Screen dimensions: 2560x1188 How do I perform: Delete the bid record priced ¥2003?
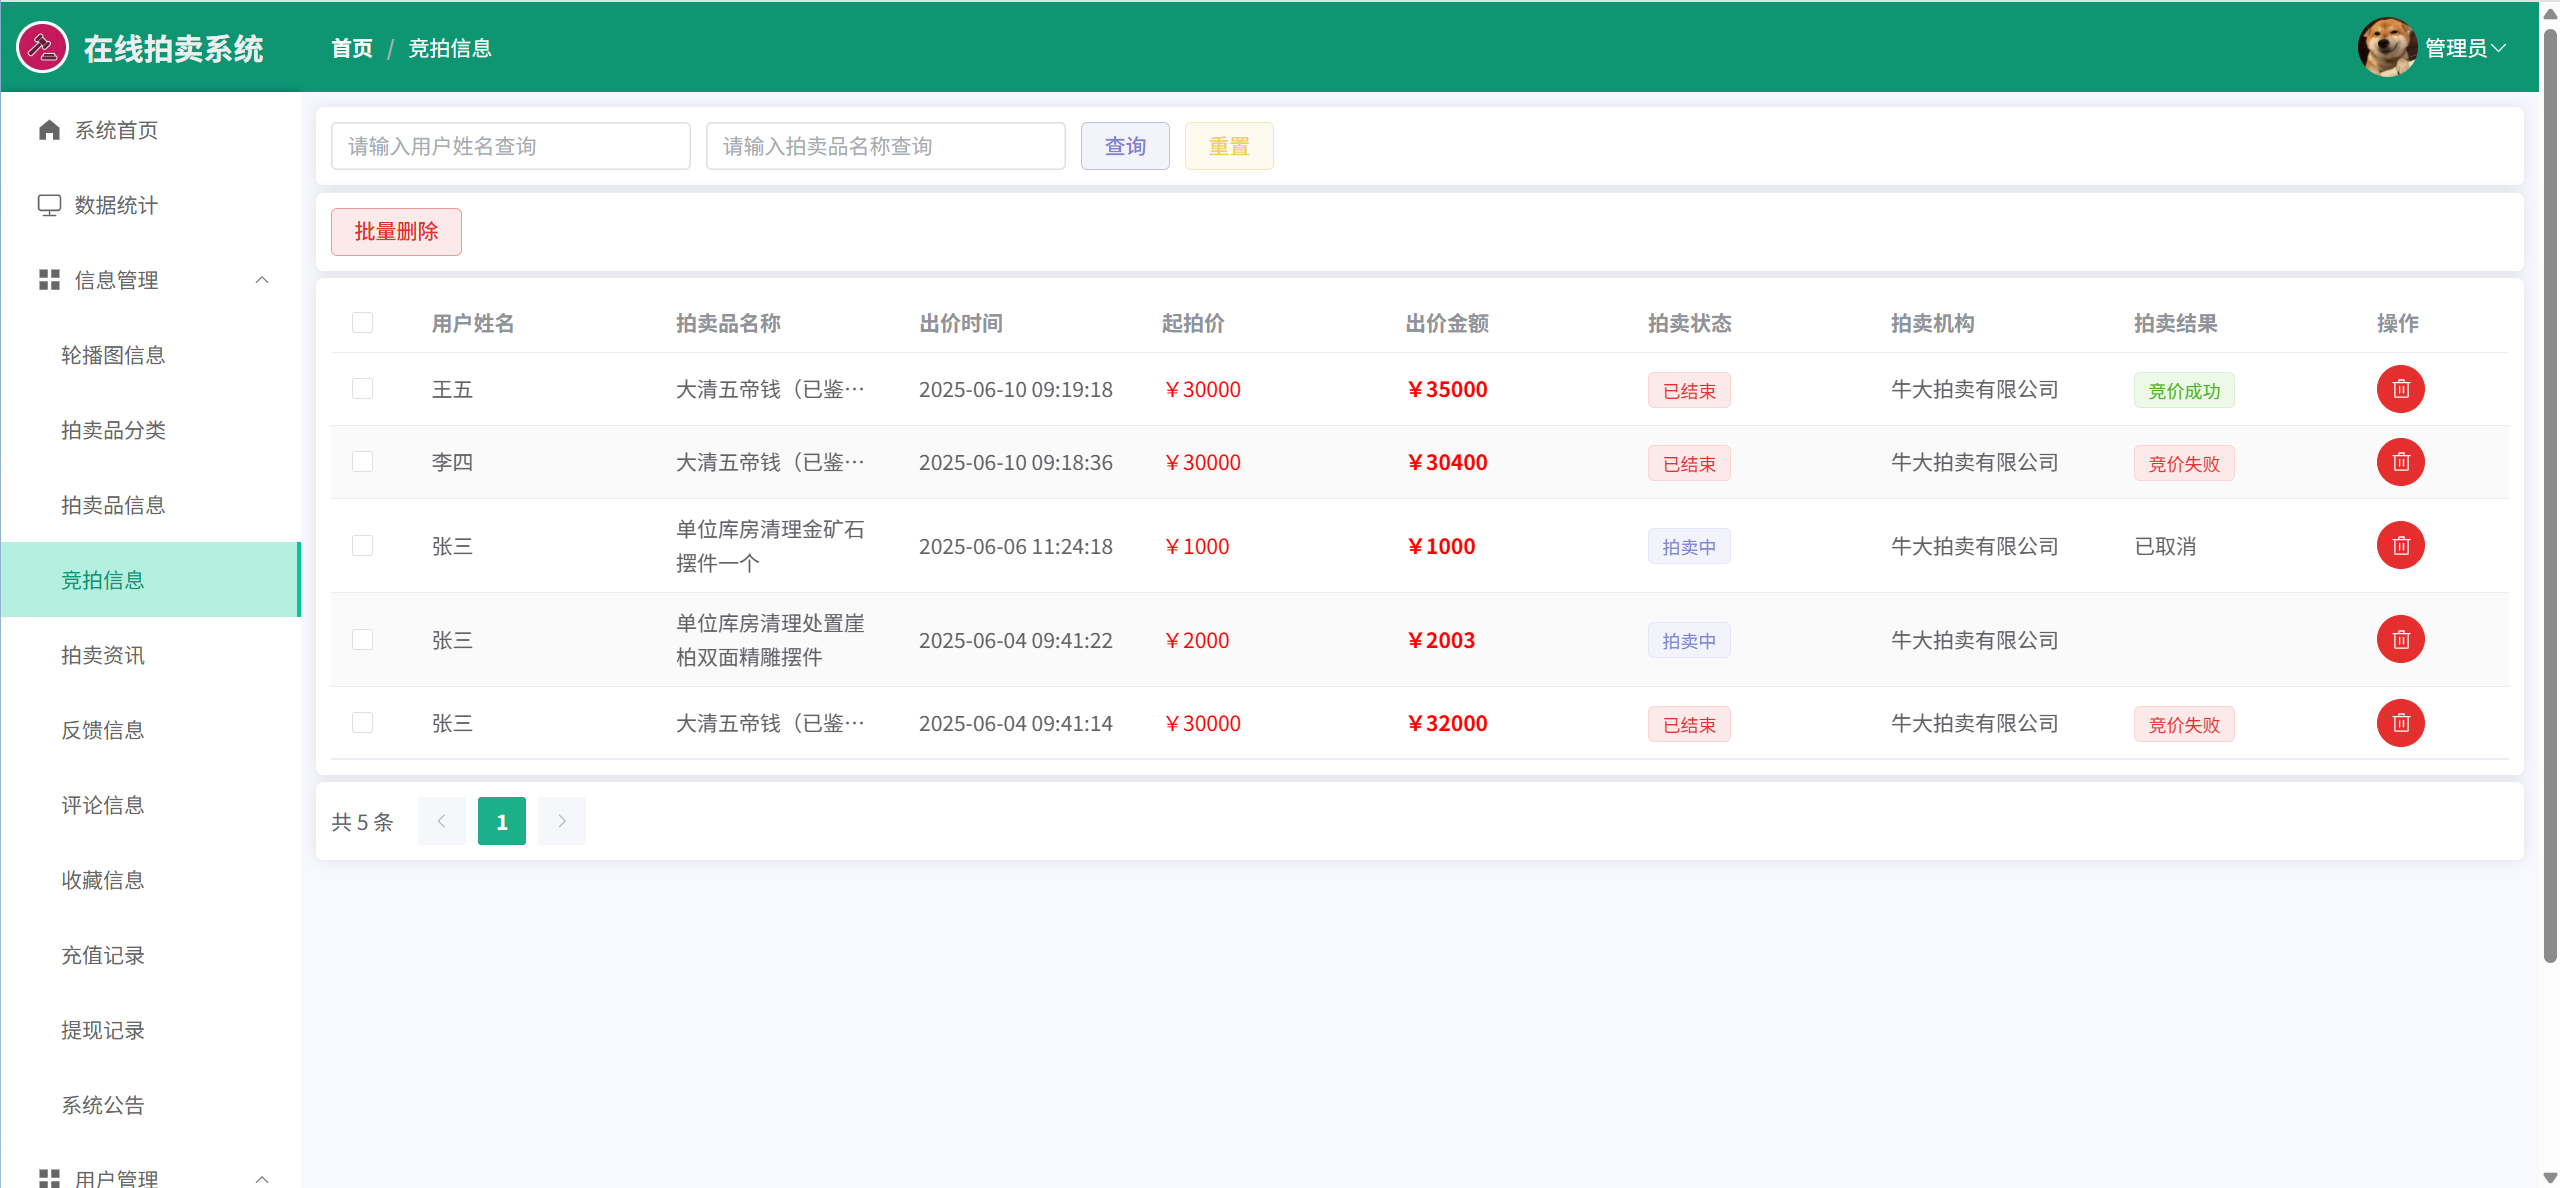point(2400,640)
